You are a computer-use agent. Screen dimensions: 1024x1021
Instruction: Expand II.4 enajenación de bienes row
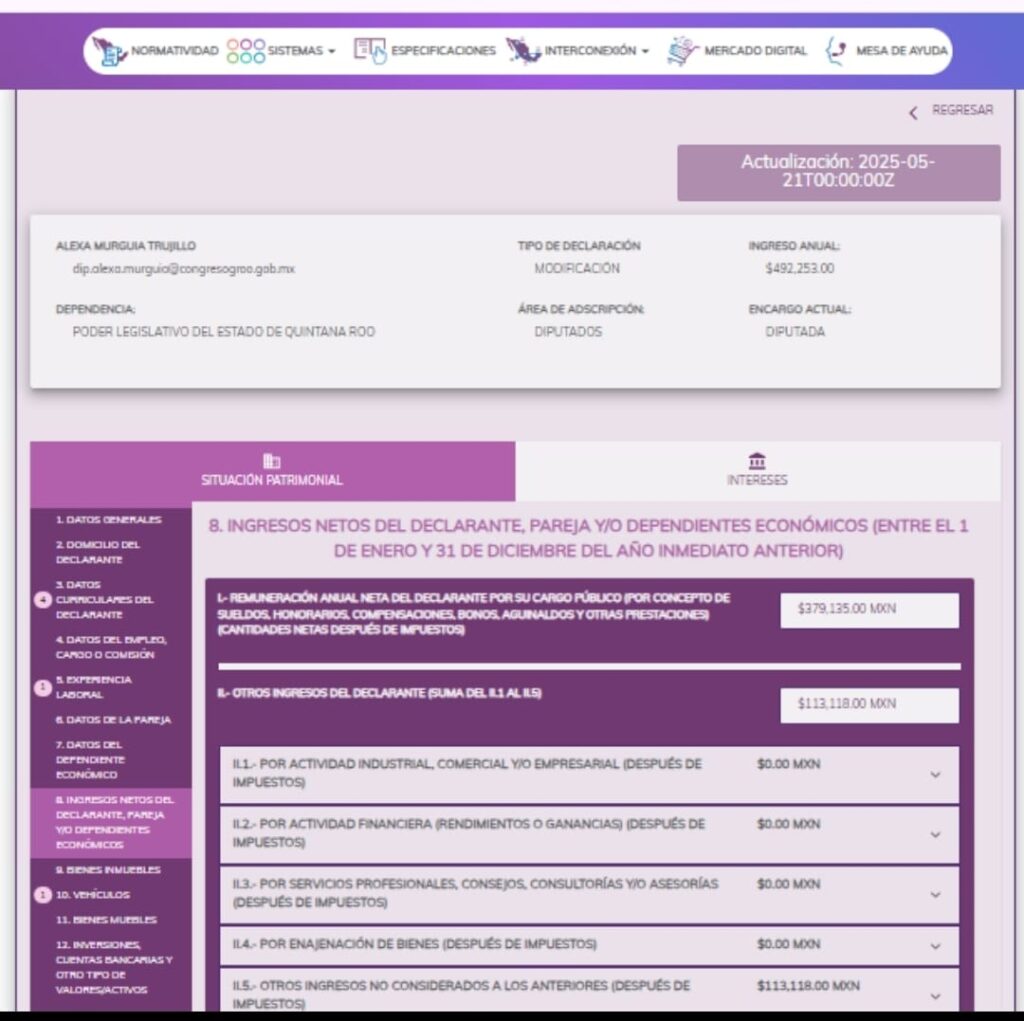935,945
